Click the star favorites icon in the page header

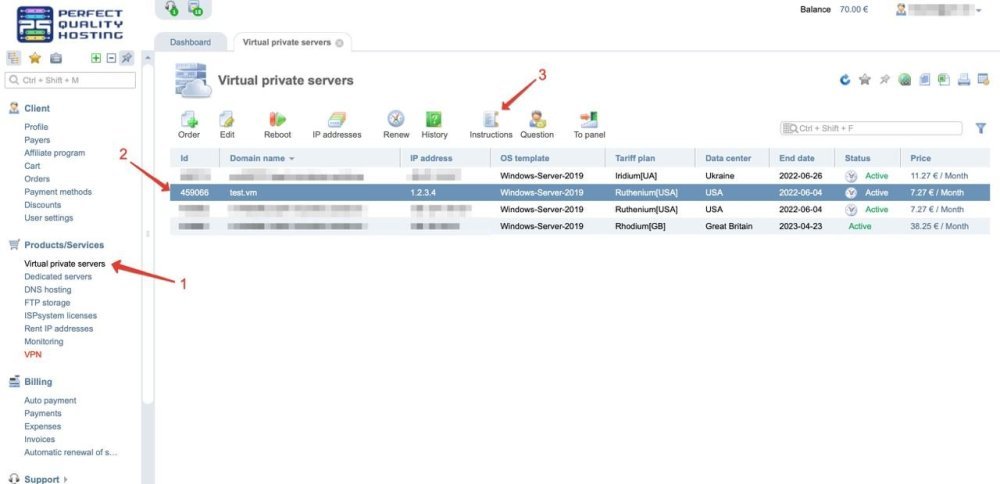click(865, 80)
